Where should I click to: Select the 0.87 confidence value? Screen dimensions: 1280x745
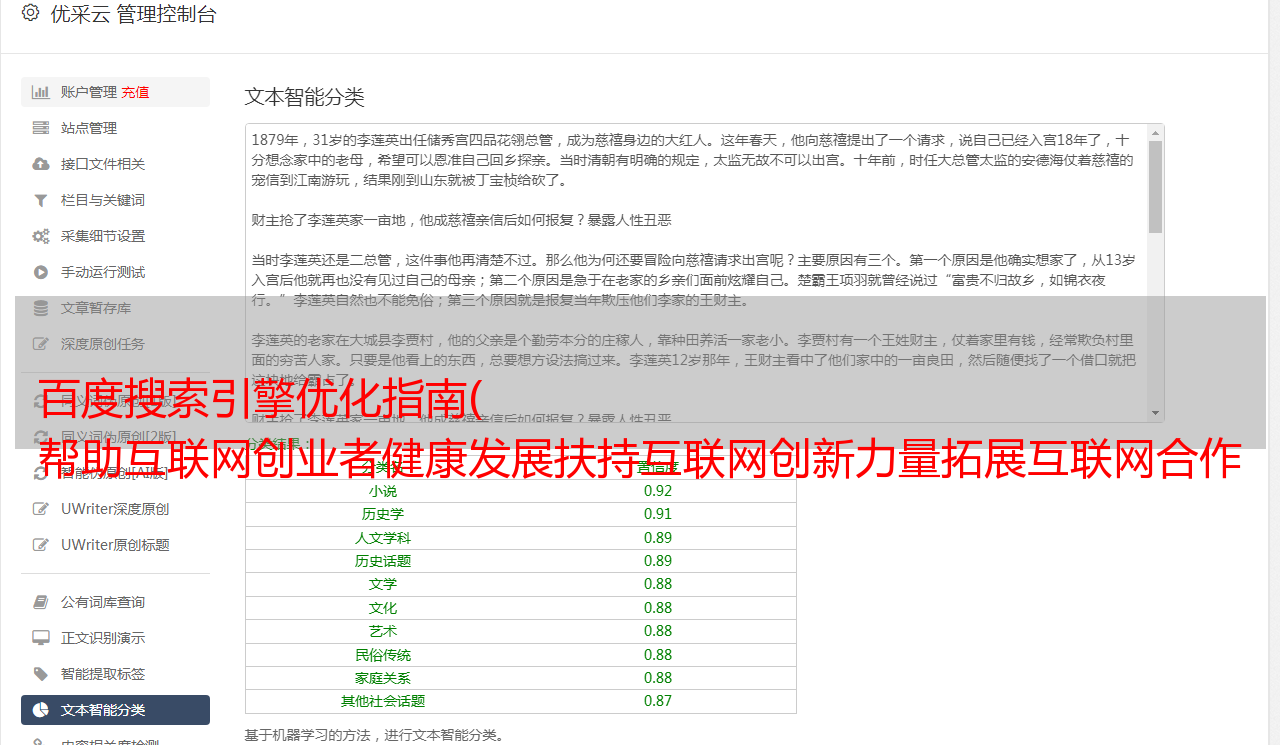click(x=658, y=701)
